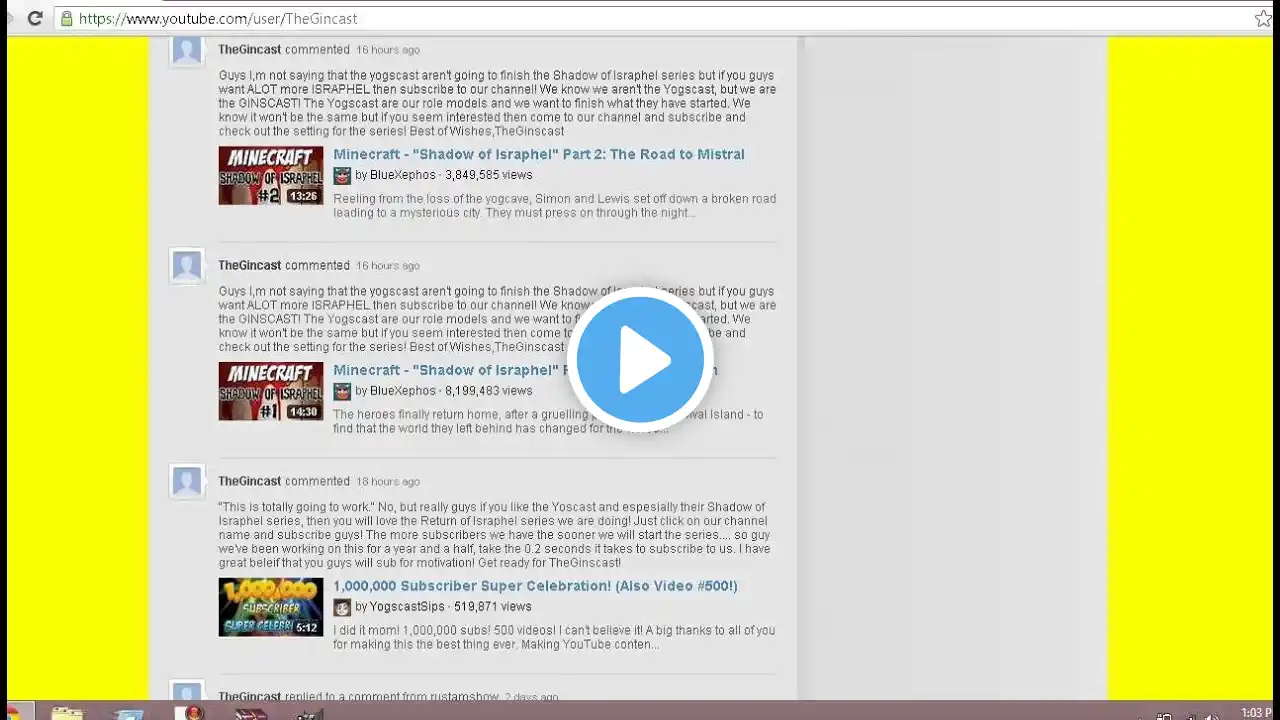Click the BlueXephos avatar icon beside 3,849,585 views
The height and width of the screenshot is (720, 1280).
pos(342,175)
